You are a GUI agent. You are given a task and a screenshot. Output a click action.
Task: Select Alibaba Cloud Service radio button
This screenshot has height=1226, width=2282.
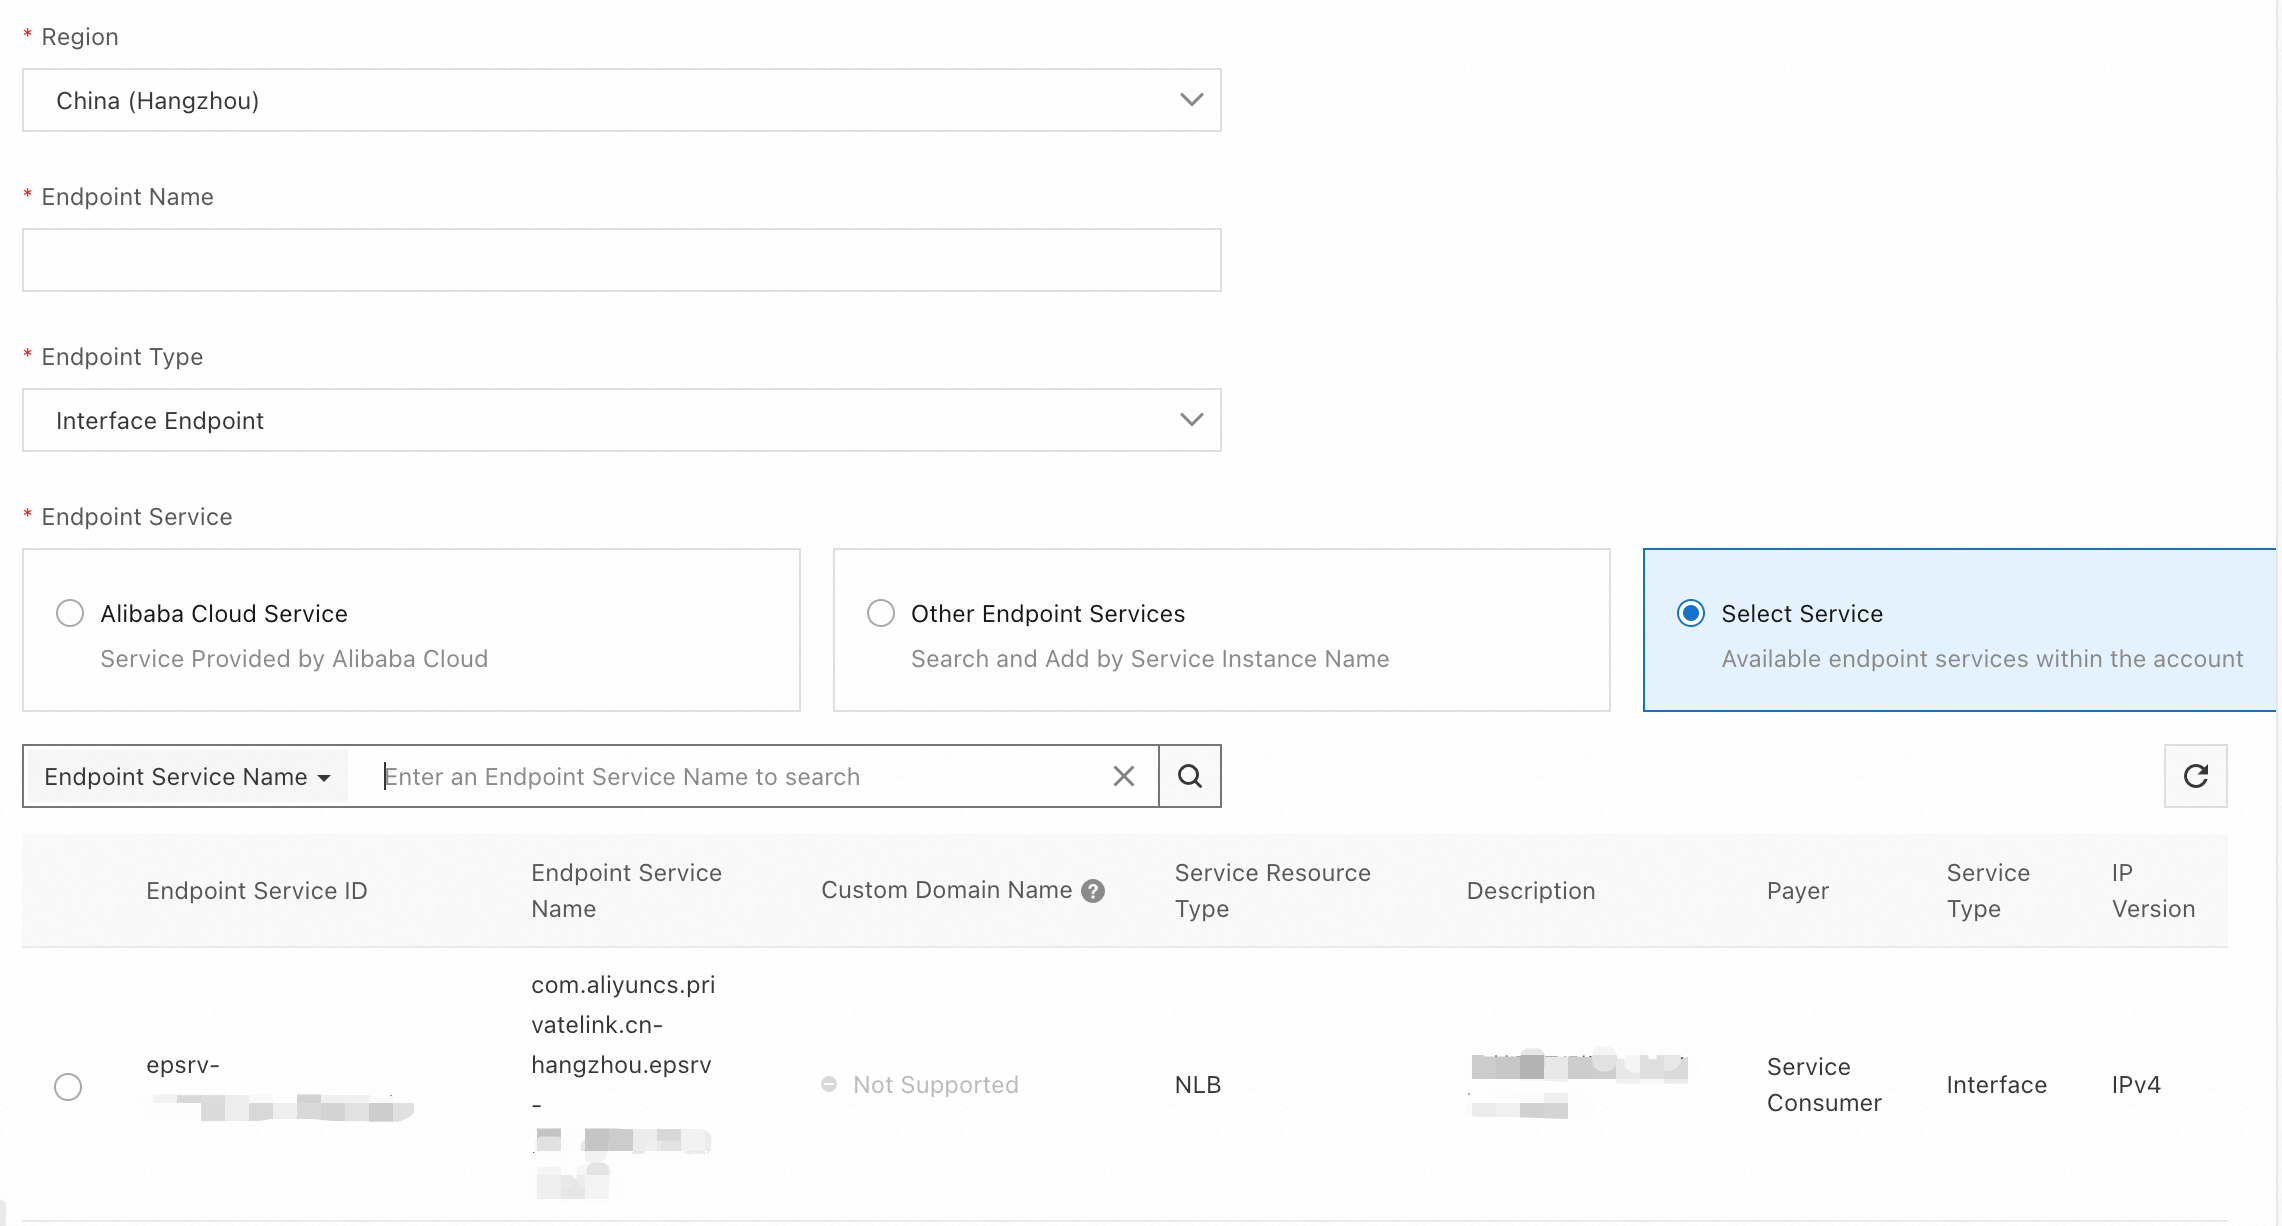tap(70, 613)
